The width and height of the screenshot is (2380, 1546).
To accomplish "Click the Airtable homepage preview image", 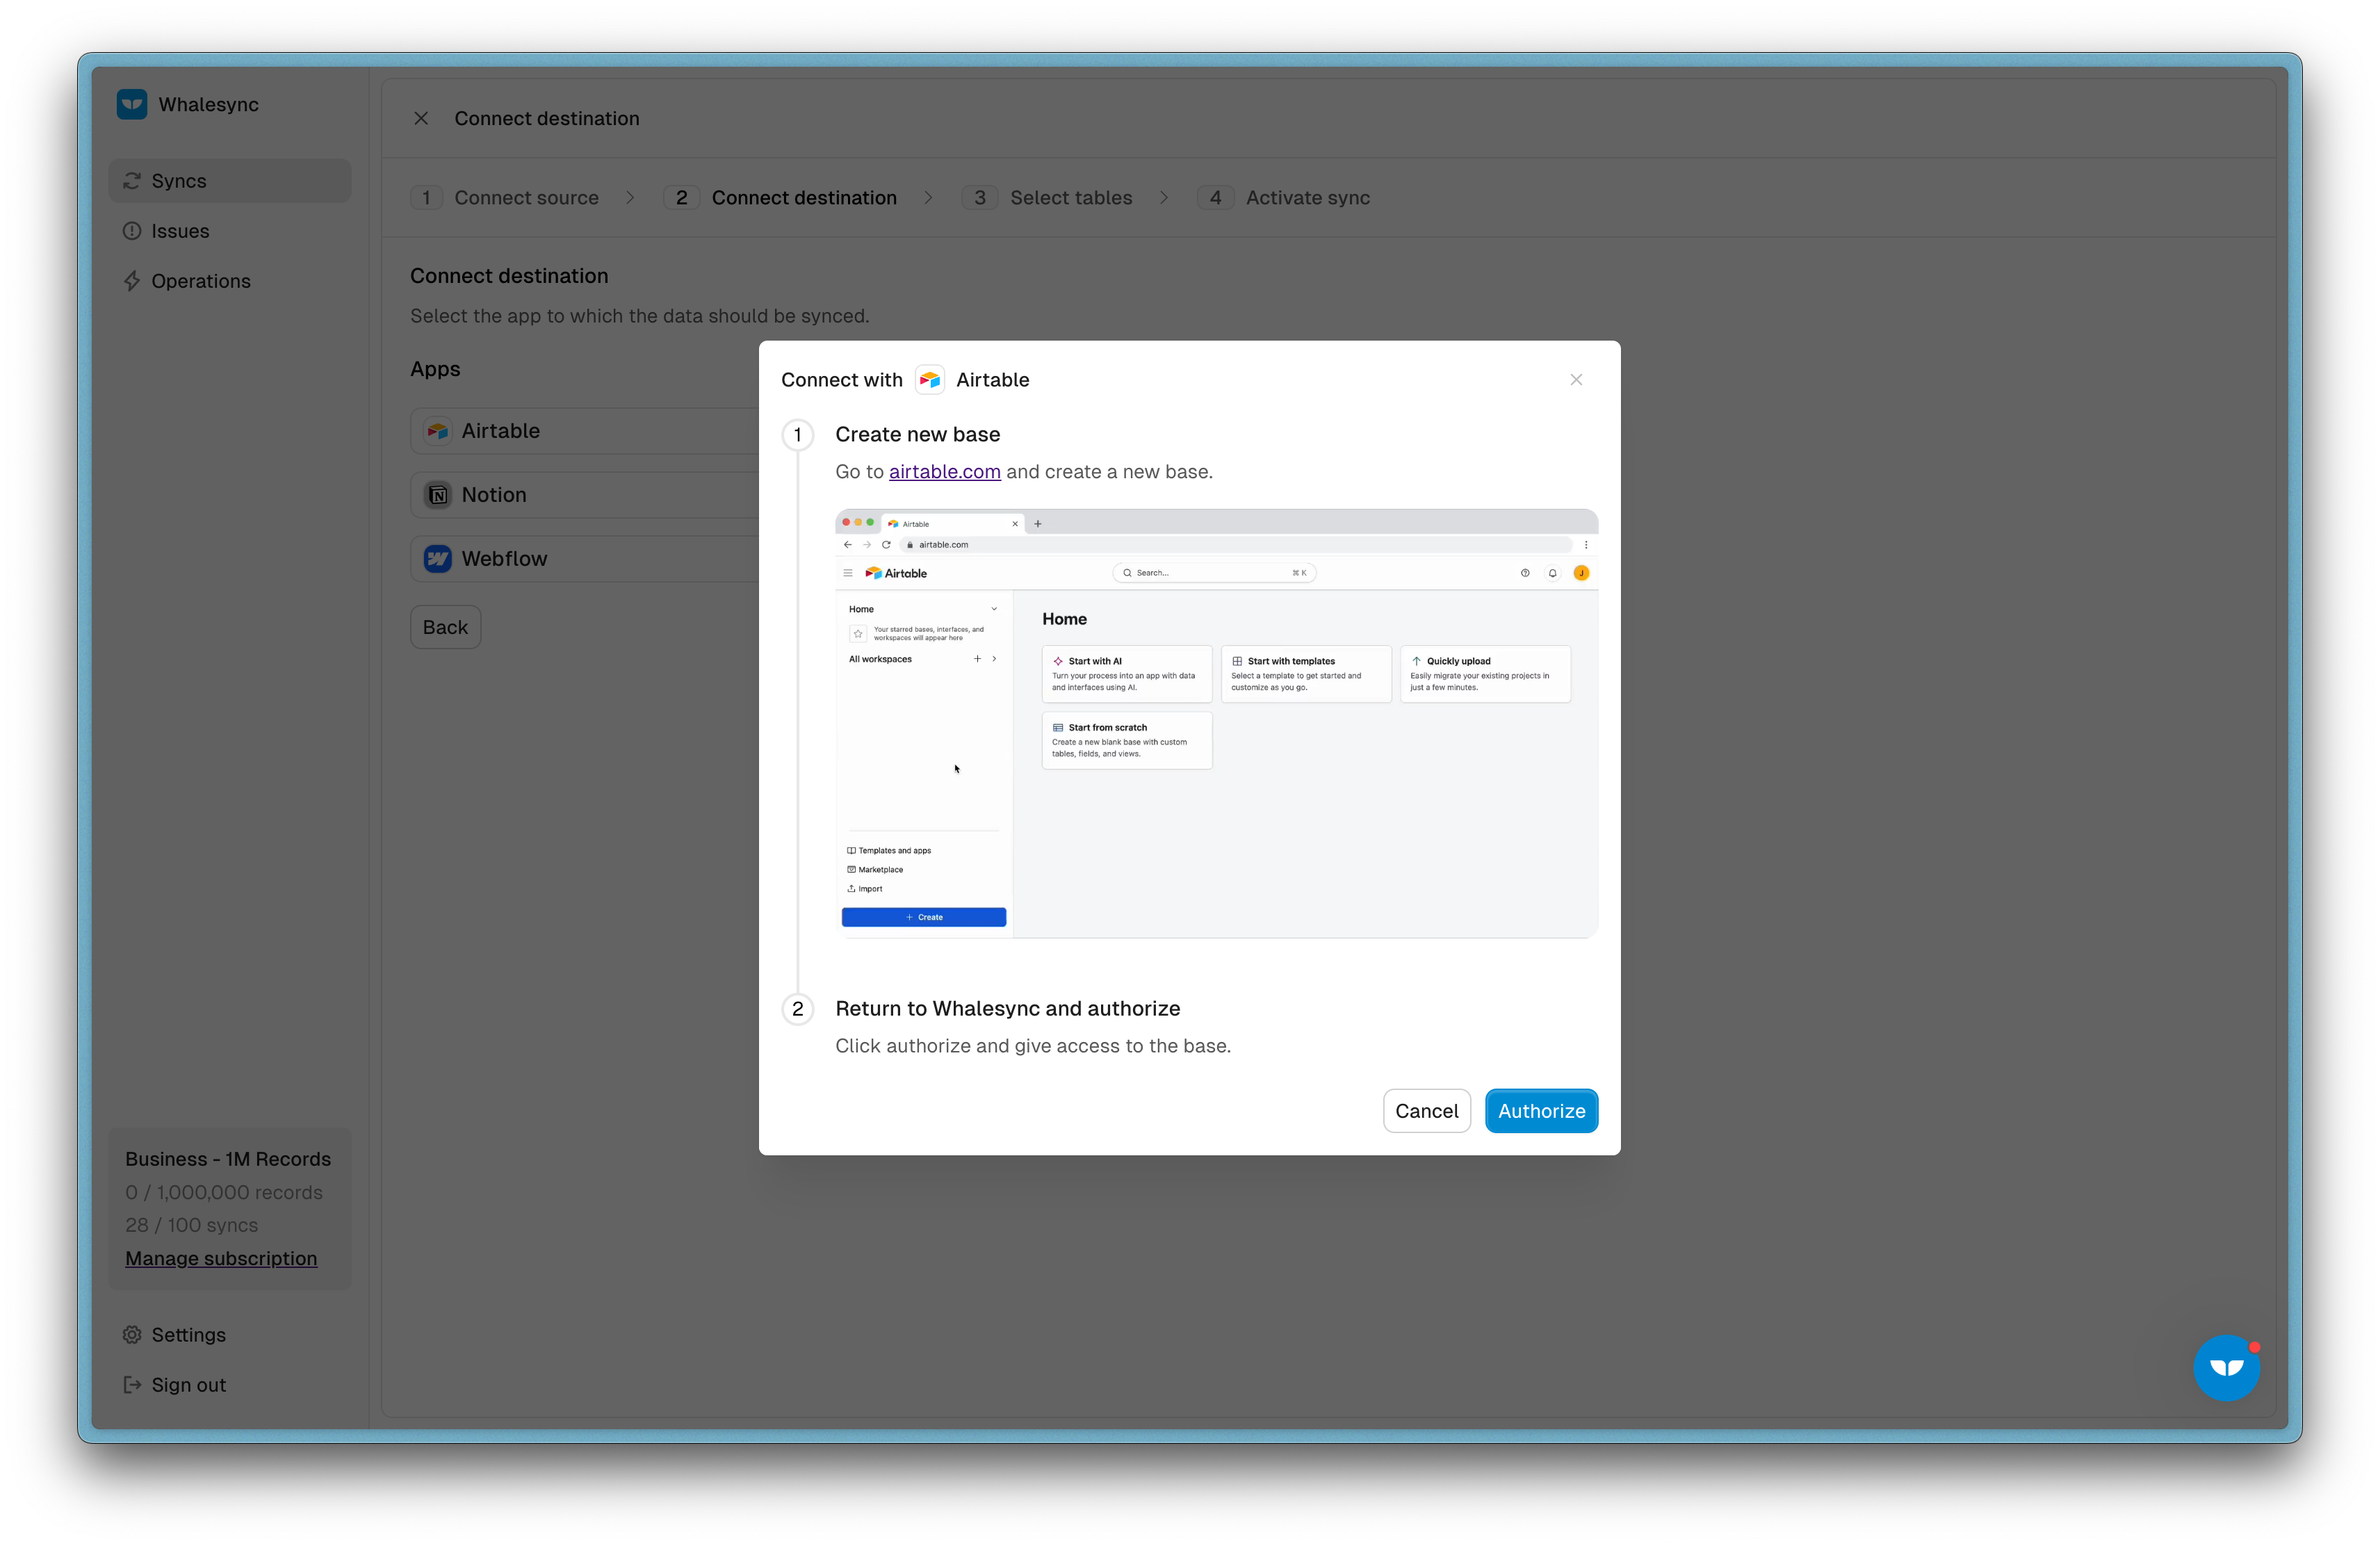I will (x=1216, y=723).
